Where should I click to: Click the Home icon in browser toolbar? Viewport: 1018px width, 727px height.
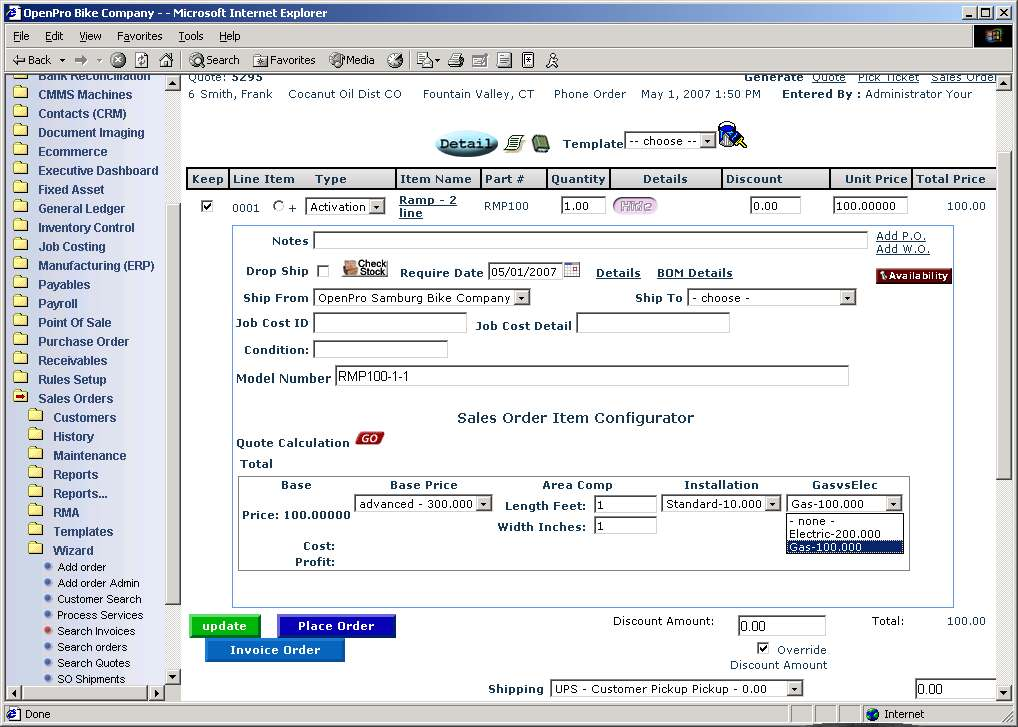(166, 60)
